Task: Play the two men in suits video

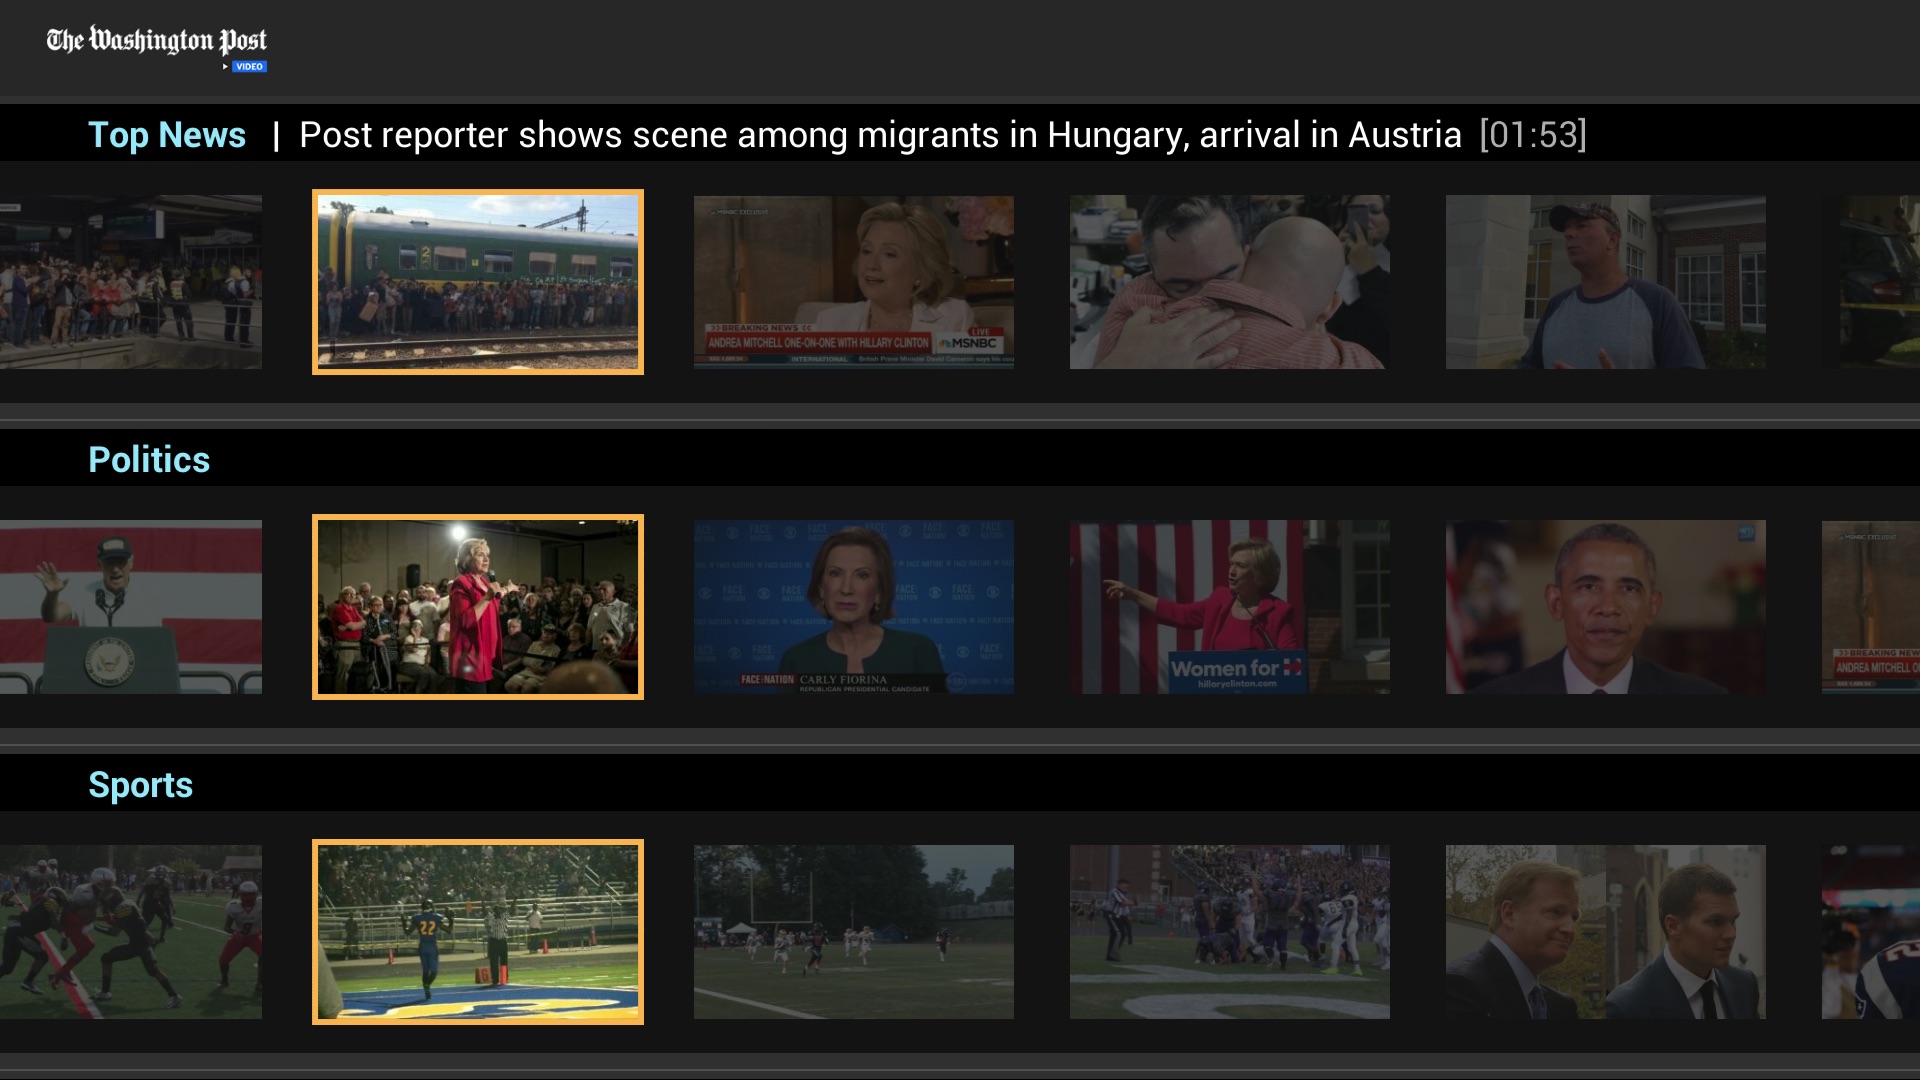Action: pos(1605,932)
